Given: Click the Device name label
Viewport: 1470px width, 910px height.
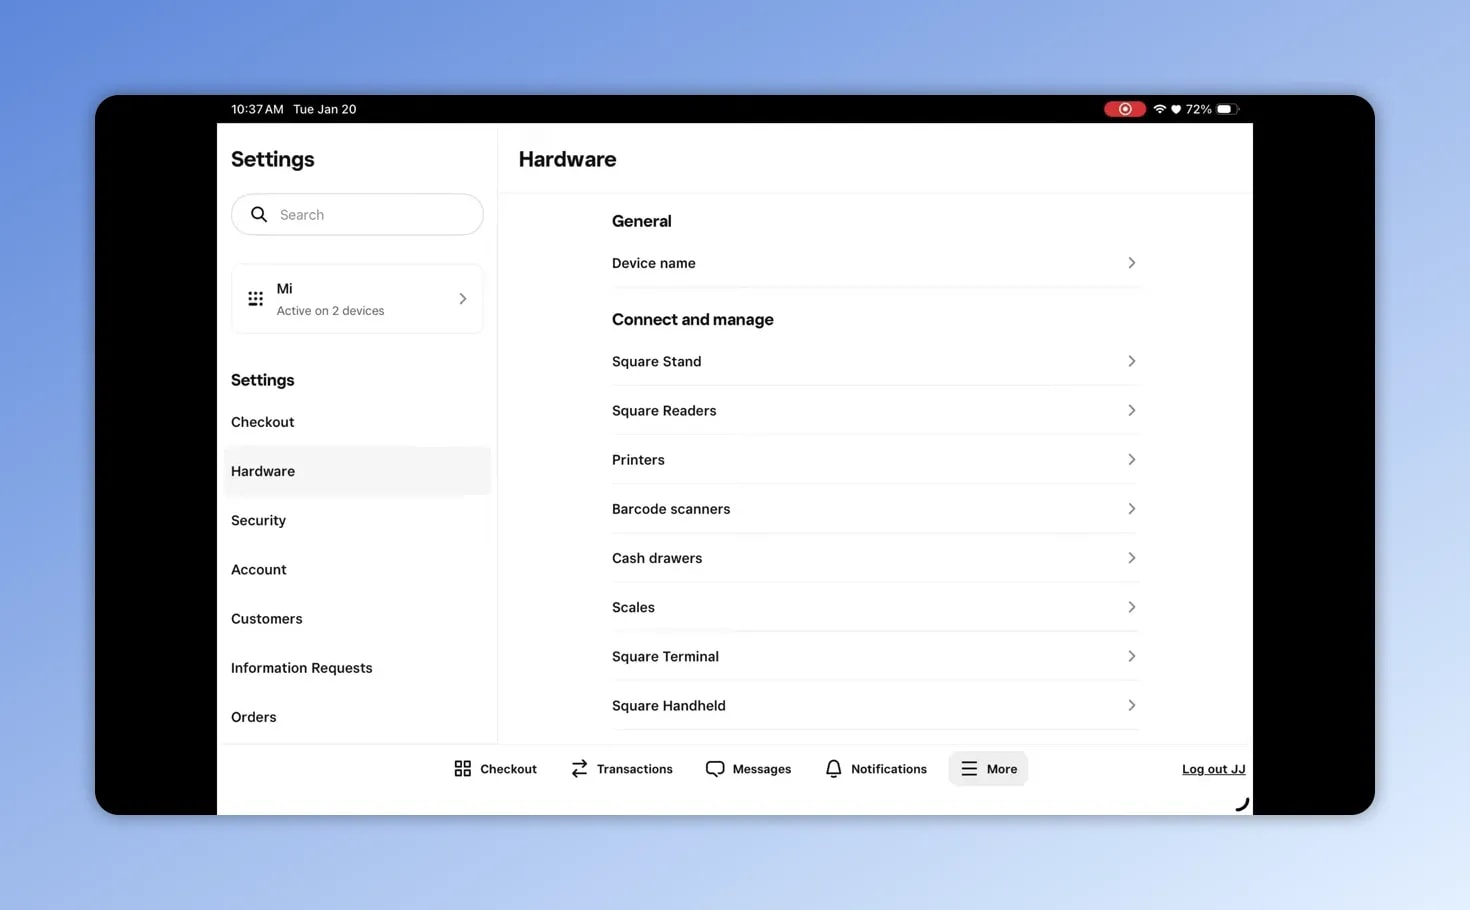Looking at the screenshot, I should pyautogui.click(x=653, y=263).
